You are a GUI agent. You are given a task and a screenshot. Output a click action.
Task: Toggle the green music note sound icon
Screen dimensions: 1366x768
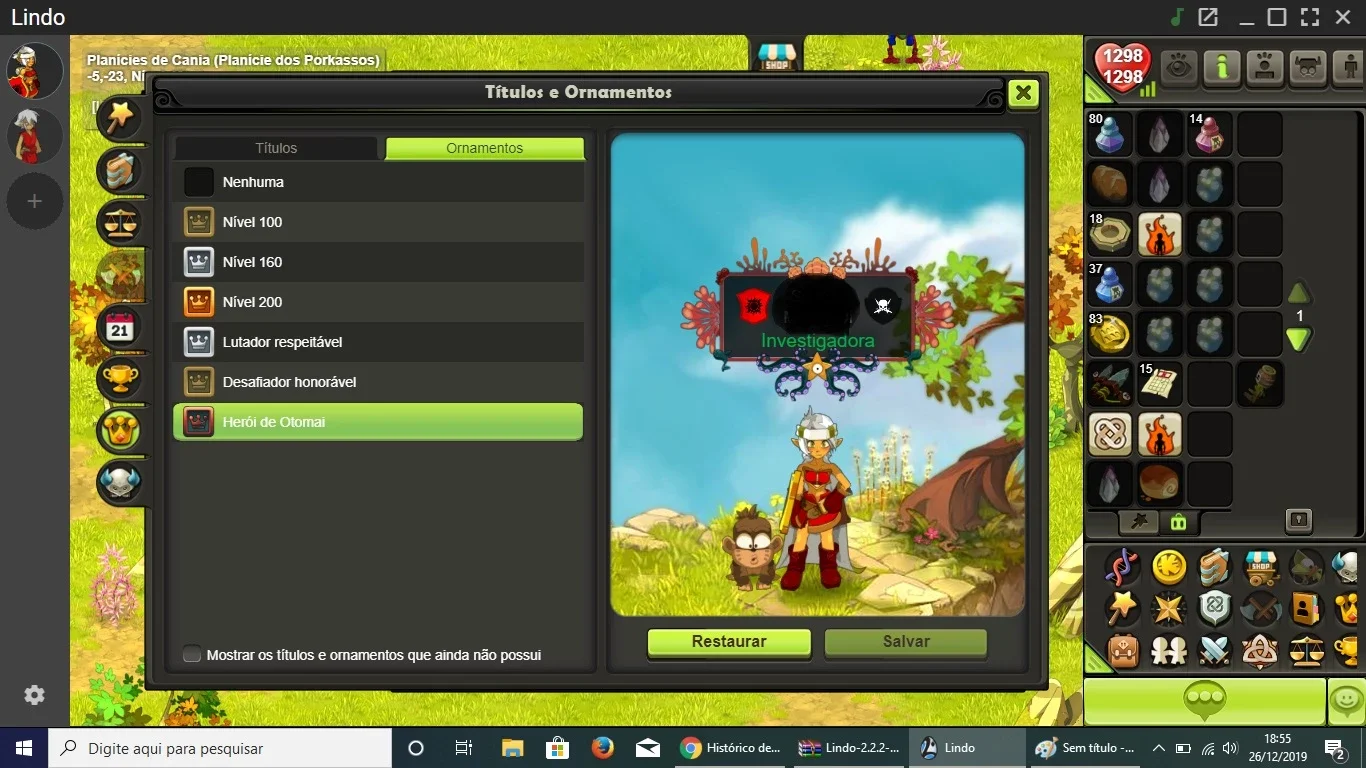(x=1178, y=17)
